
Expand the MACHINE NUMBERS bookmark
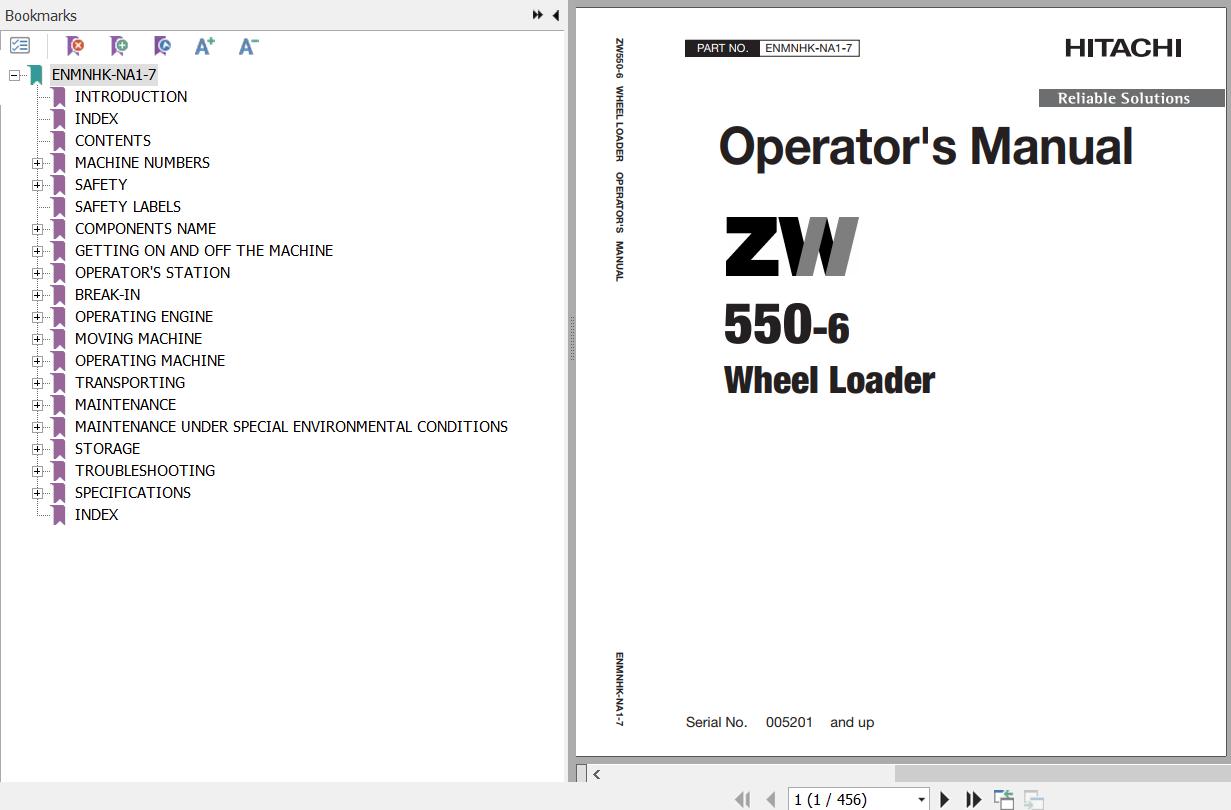[37, 163]
